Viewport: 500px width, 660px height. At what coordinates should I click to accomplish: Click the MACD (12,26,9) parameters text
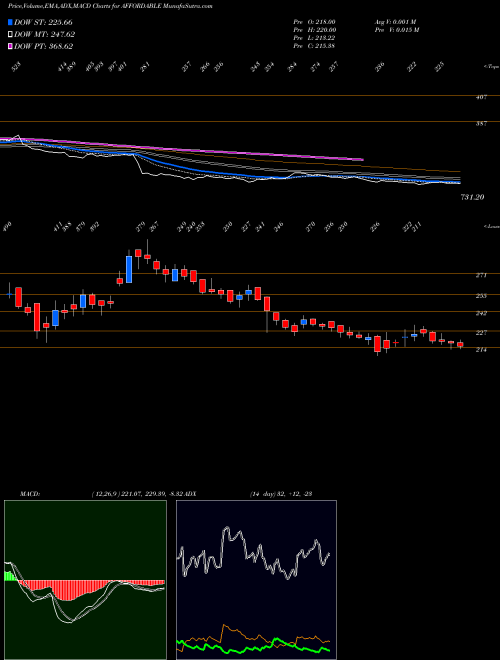[x=137, y=494]
